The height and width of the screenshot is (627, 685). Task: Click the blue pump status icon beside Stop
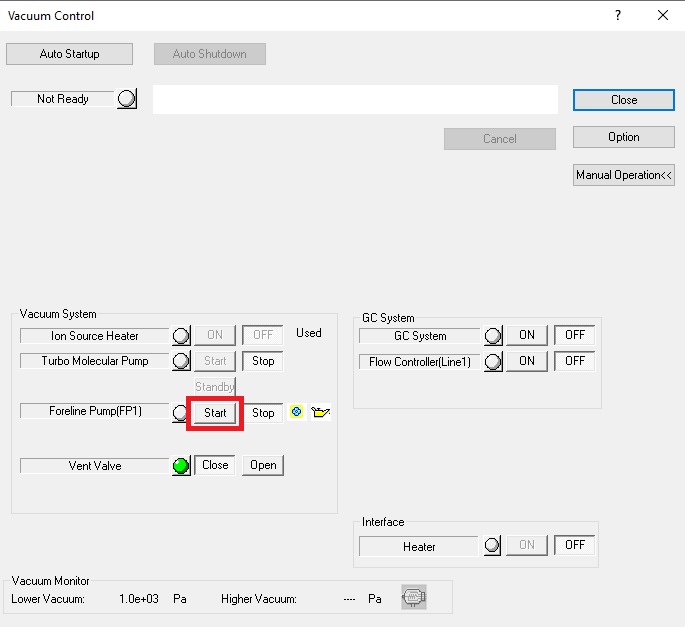click(x=297, y=412)
